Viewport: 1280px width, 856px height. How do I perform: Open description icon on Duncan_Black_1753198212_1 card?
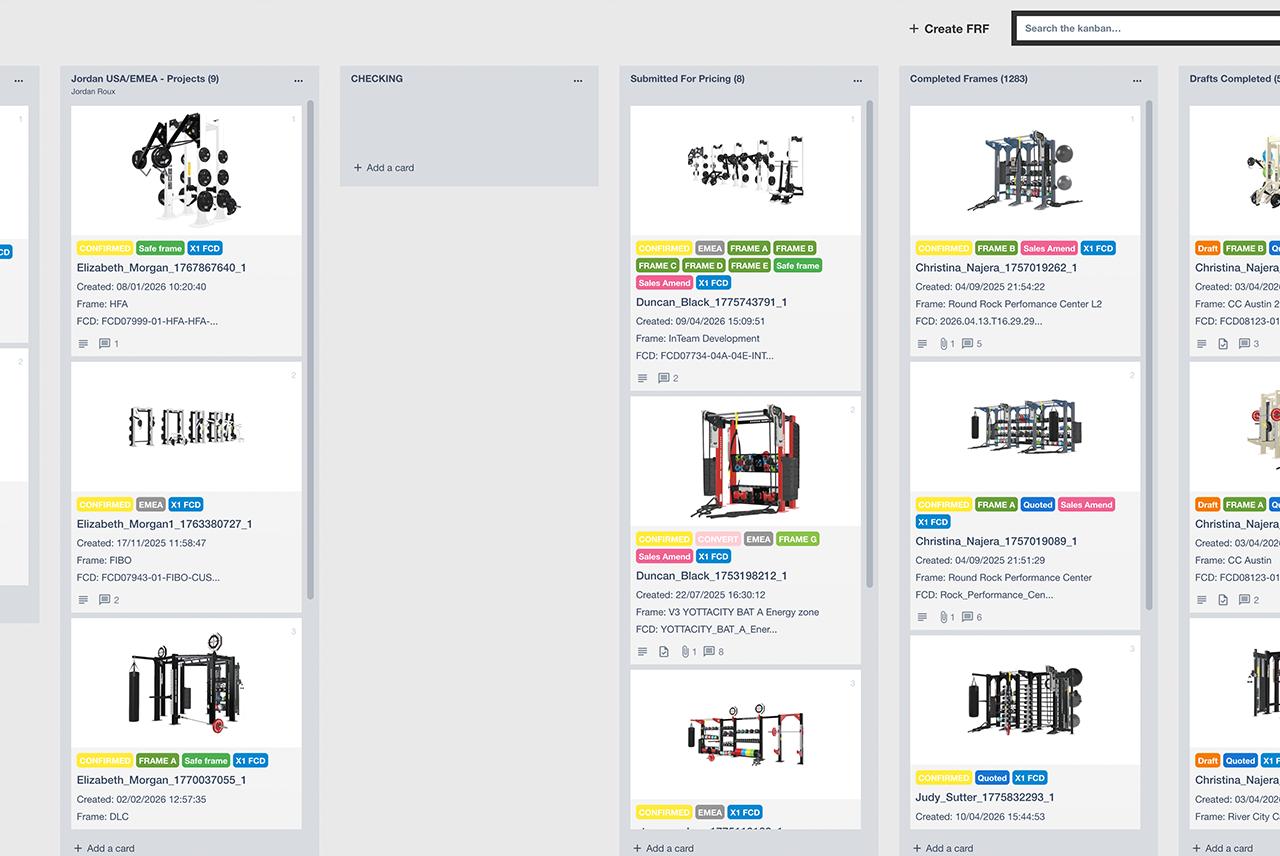(642, 652)
